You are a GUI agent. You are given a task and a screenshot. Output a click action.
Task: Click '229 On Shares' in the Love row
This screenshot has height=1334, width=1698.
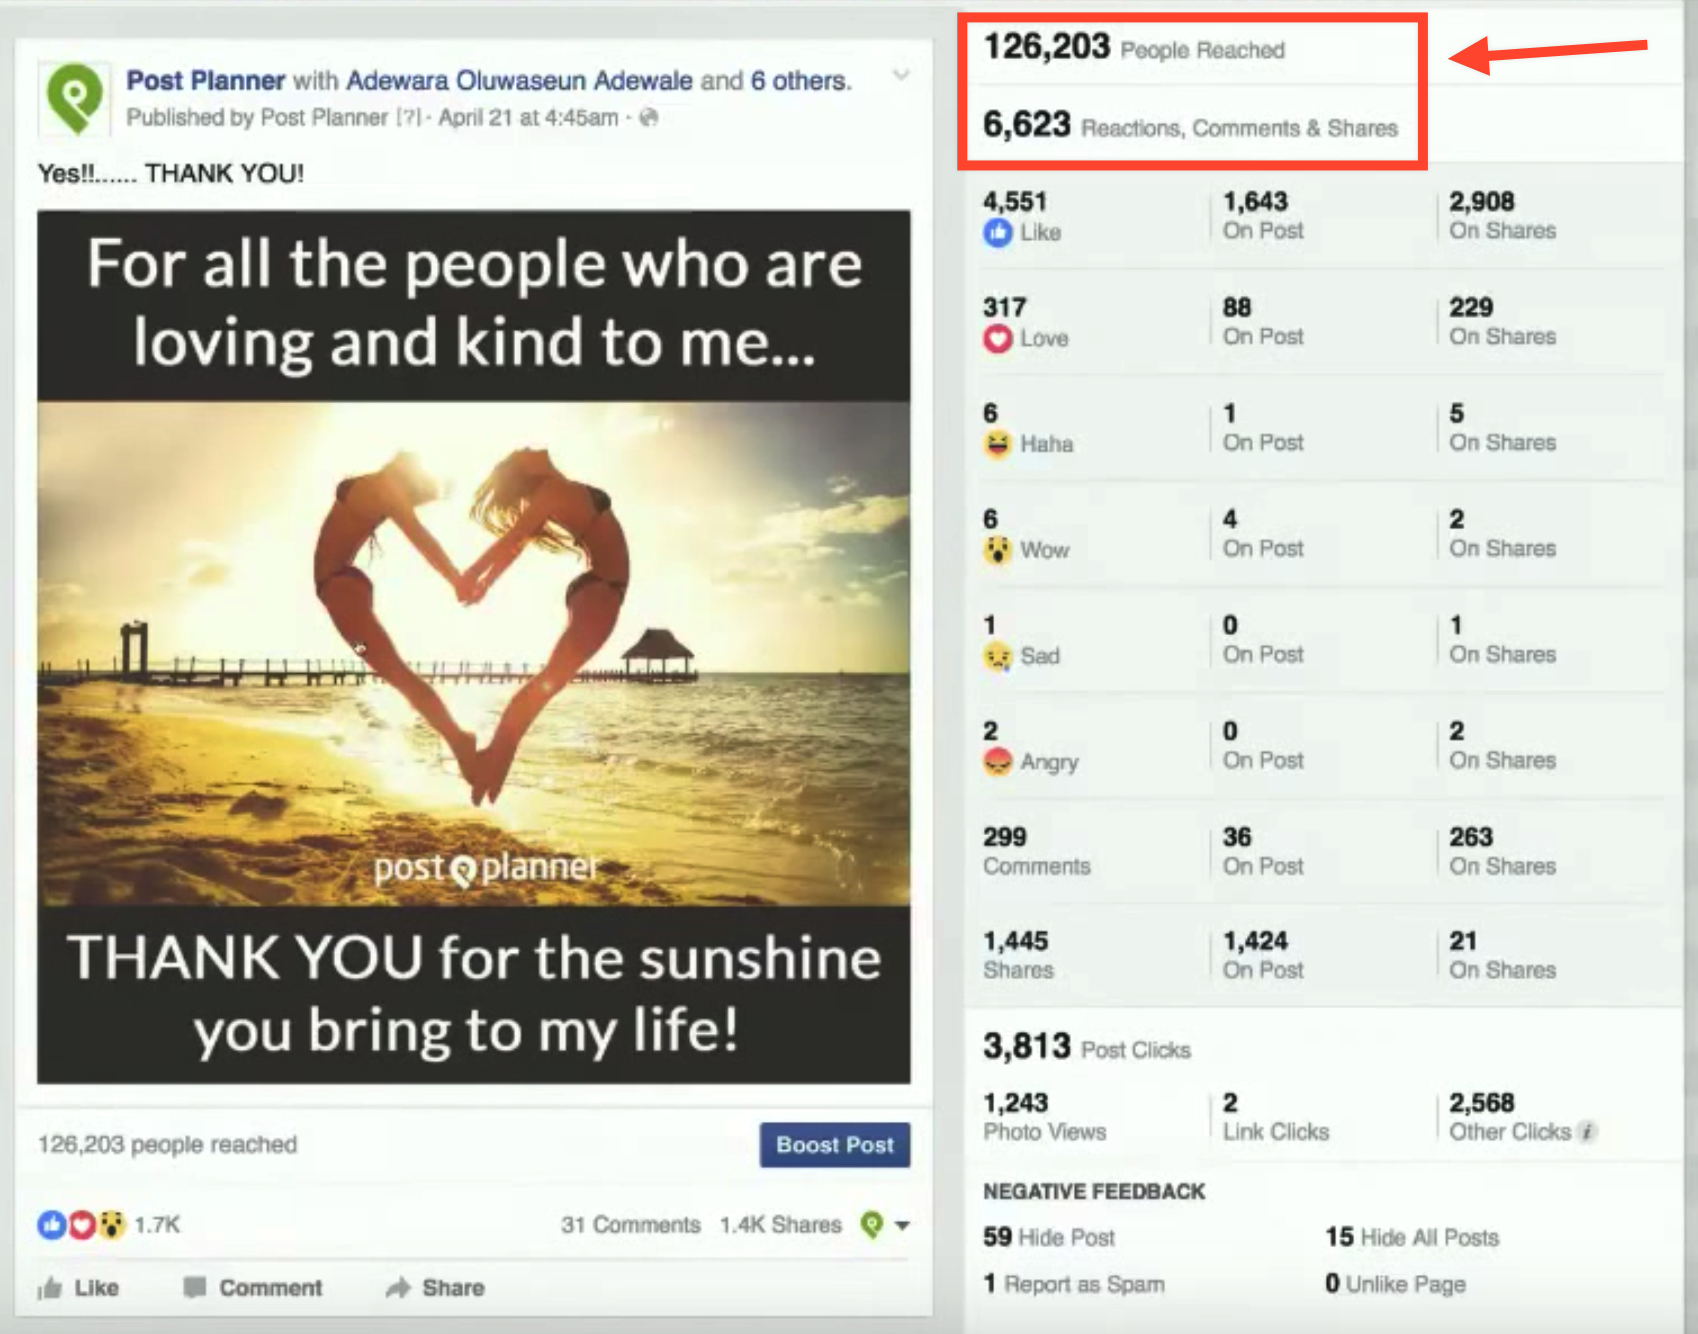tap(1503, 322)
